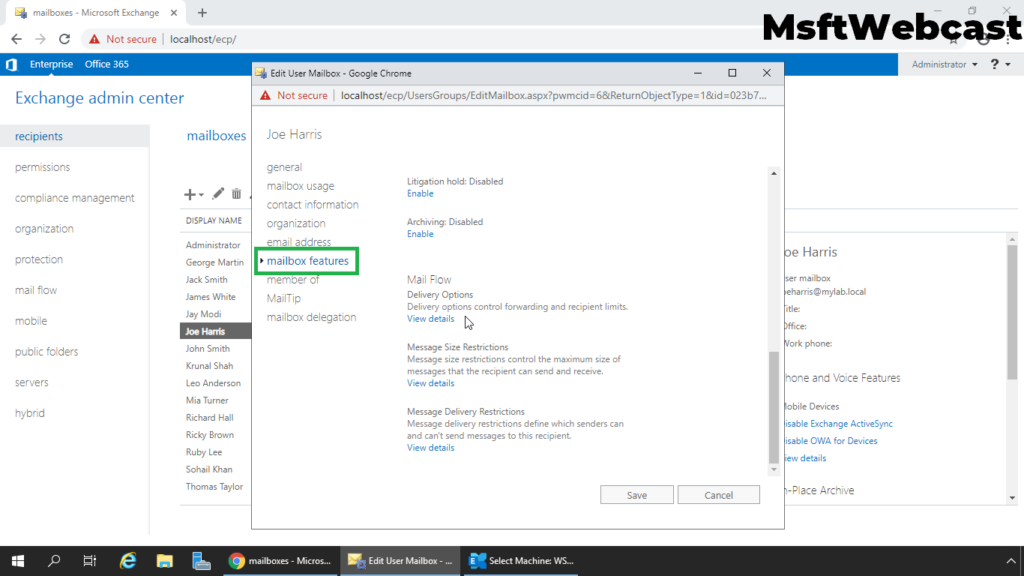Click the Cancel button
This screenshot has width=1024, height=576.
point(718,495)
